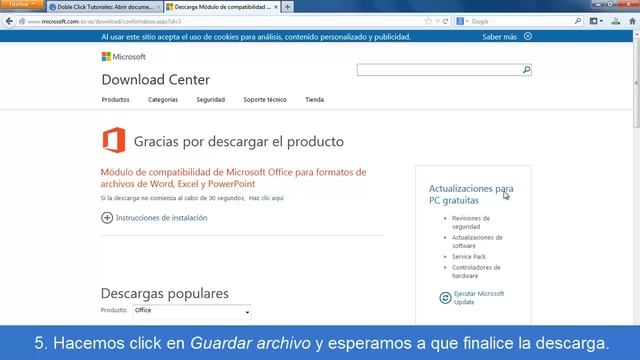This screenshot has width=640, height=360.
Task: Open the Soporte técnico menu
Action: pos(265,100)
